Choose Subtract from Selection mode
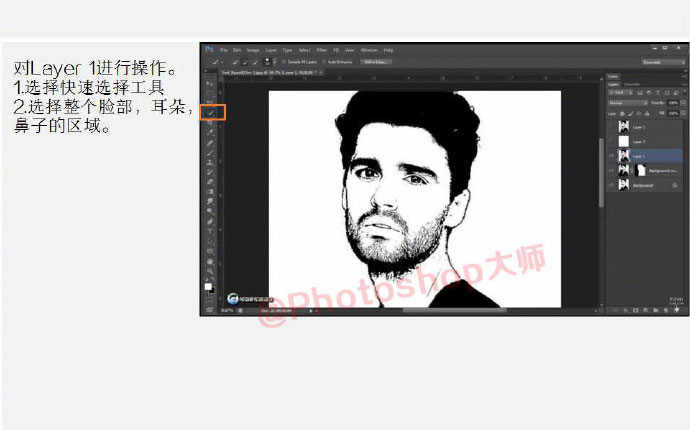 254,62
